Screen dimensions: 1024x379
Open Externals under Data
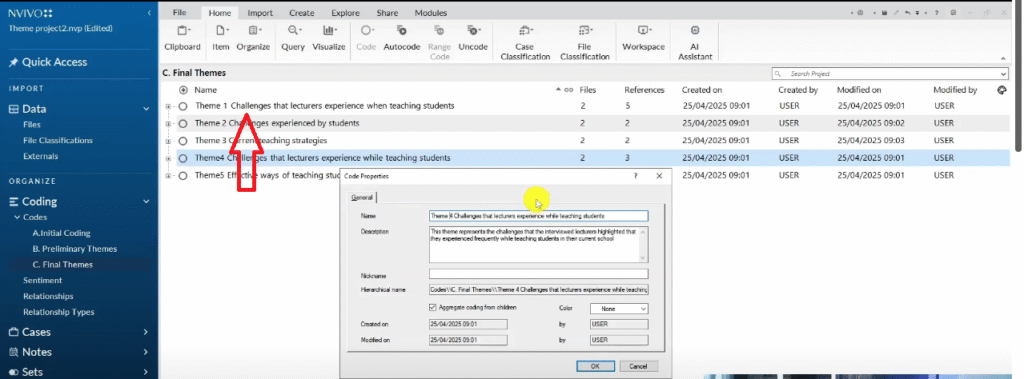click(40, 156)
